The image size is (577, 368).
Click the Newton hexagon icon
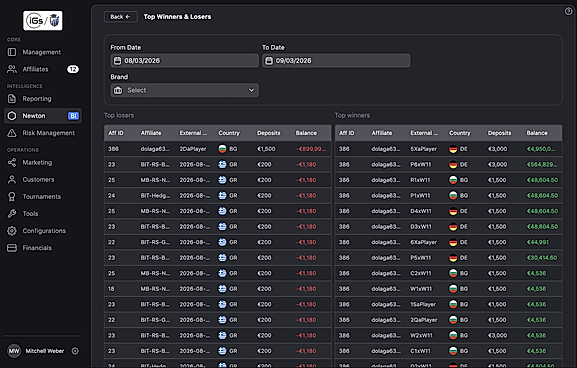(x=12, y=116)
